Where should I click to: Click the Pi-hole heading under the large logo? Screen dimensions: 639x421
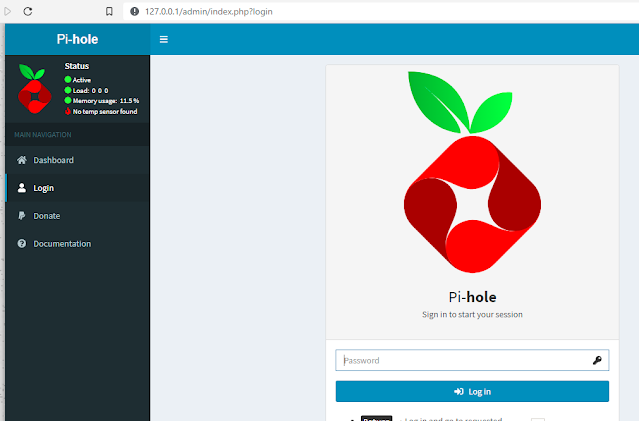tap(472, 297)
